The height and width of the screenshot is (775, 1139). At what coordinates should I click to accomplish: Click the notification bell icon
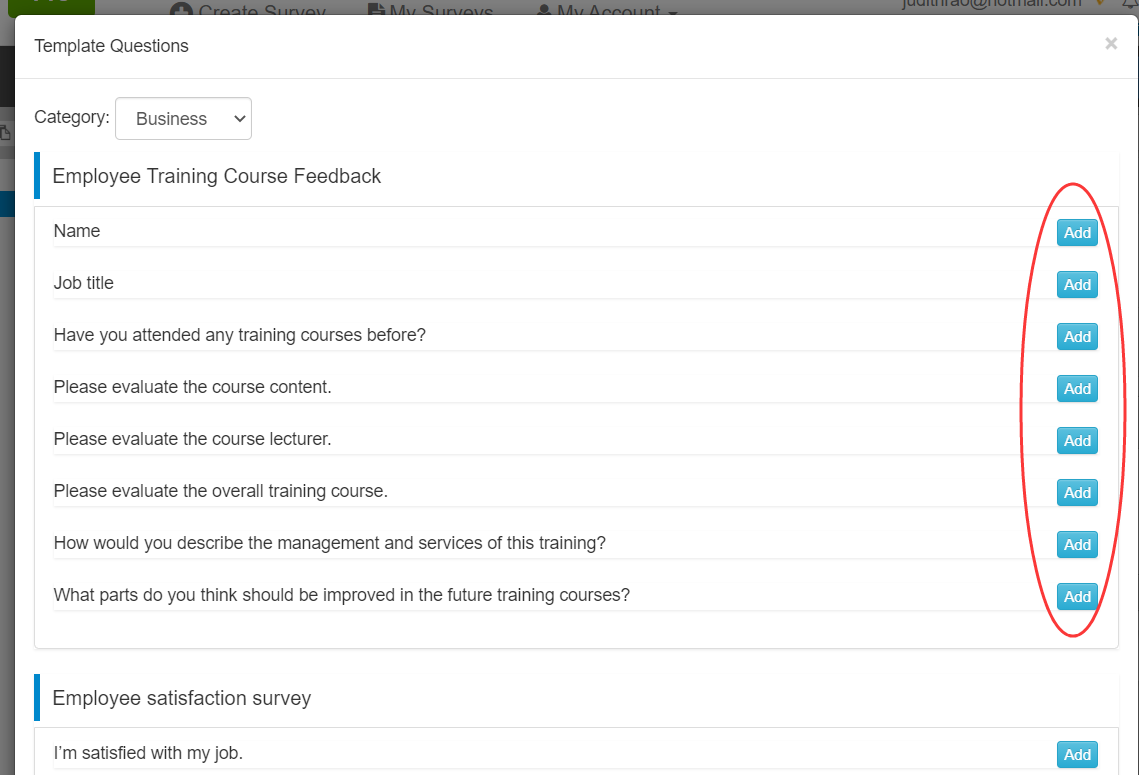tap(1131, 5)
